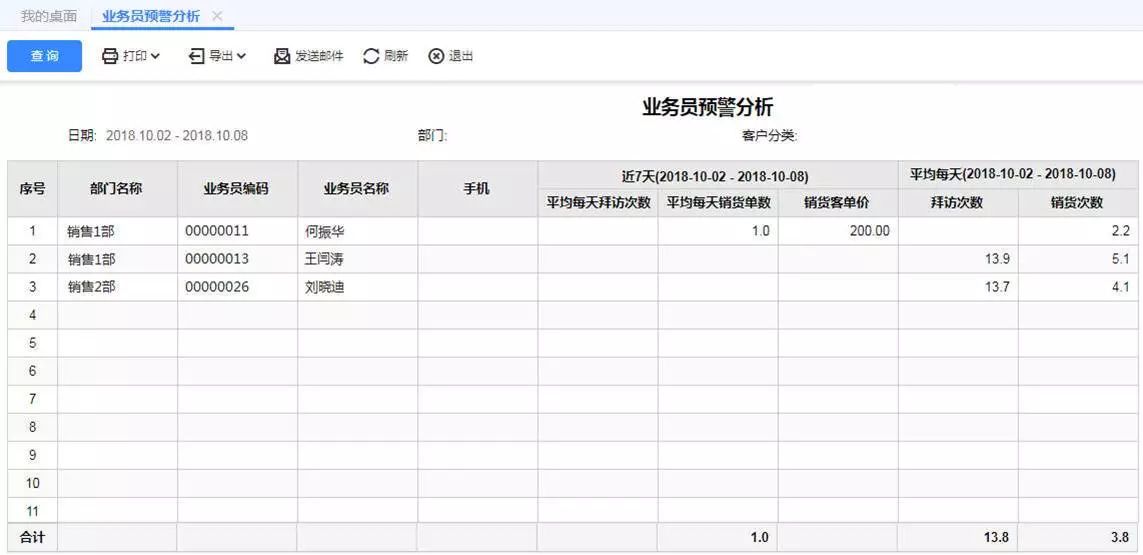Image resolution: width=1143 pixels, height=555 pixels.
Task: Switch to the 我的桌面 tab
Action: tap(49, 16)
